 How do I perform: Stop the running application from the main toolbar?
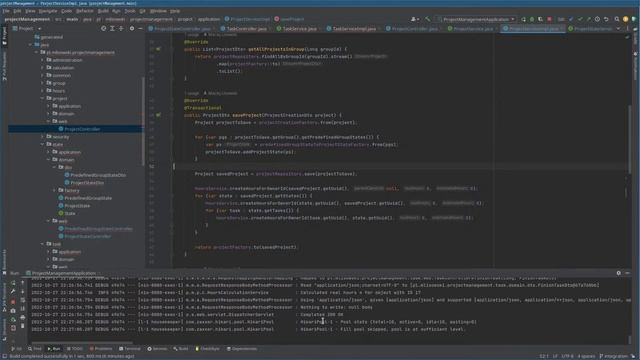coord(549,19)
